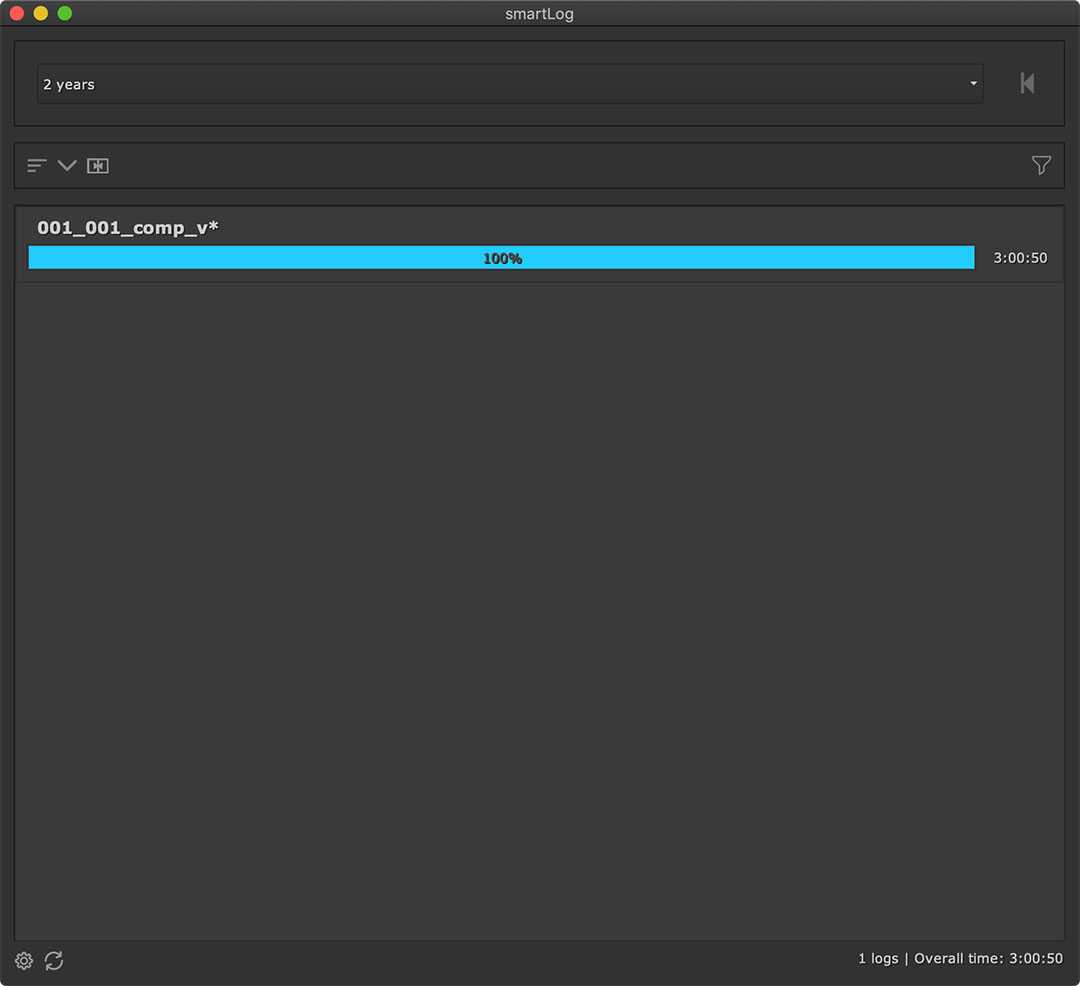
Task: Refresh logs with the circular arrows icon
Action: click(x=54, y=961)
